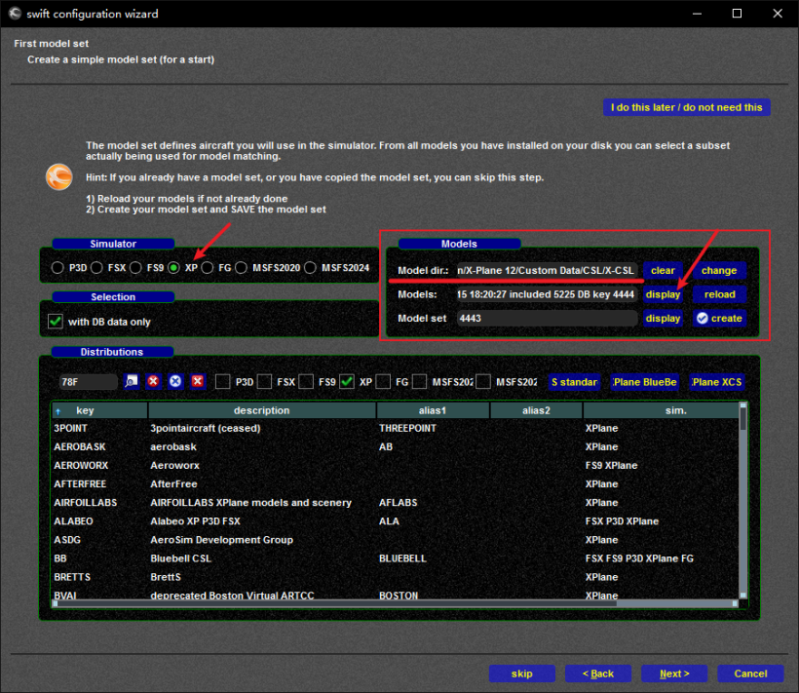Click the 78F filter text field
Screen dimensions: 799x693
click(x=88, y=382)
